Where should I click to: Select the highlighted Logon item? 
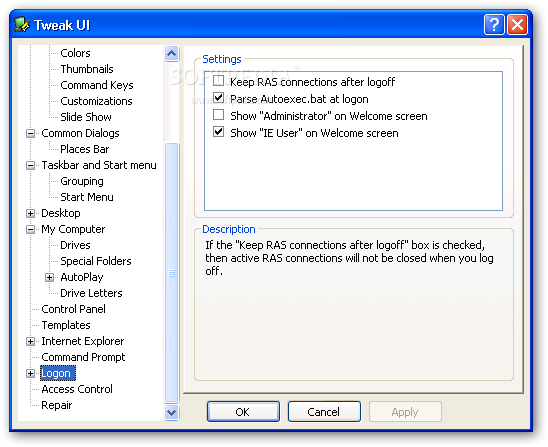(58, 373)
